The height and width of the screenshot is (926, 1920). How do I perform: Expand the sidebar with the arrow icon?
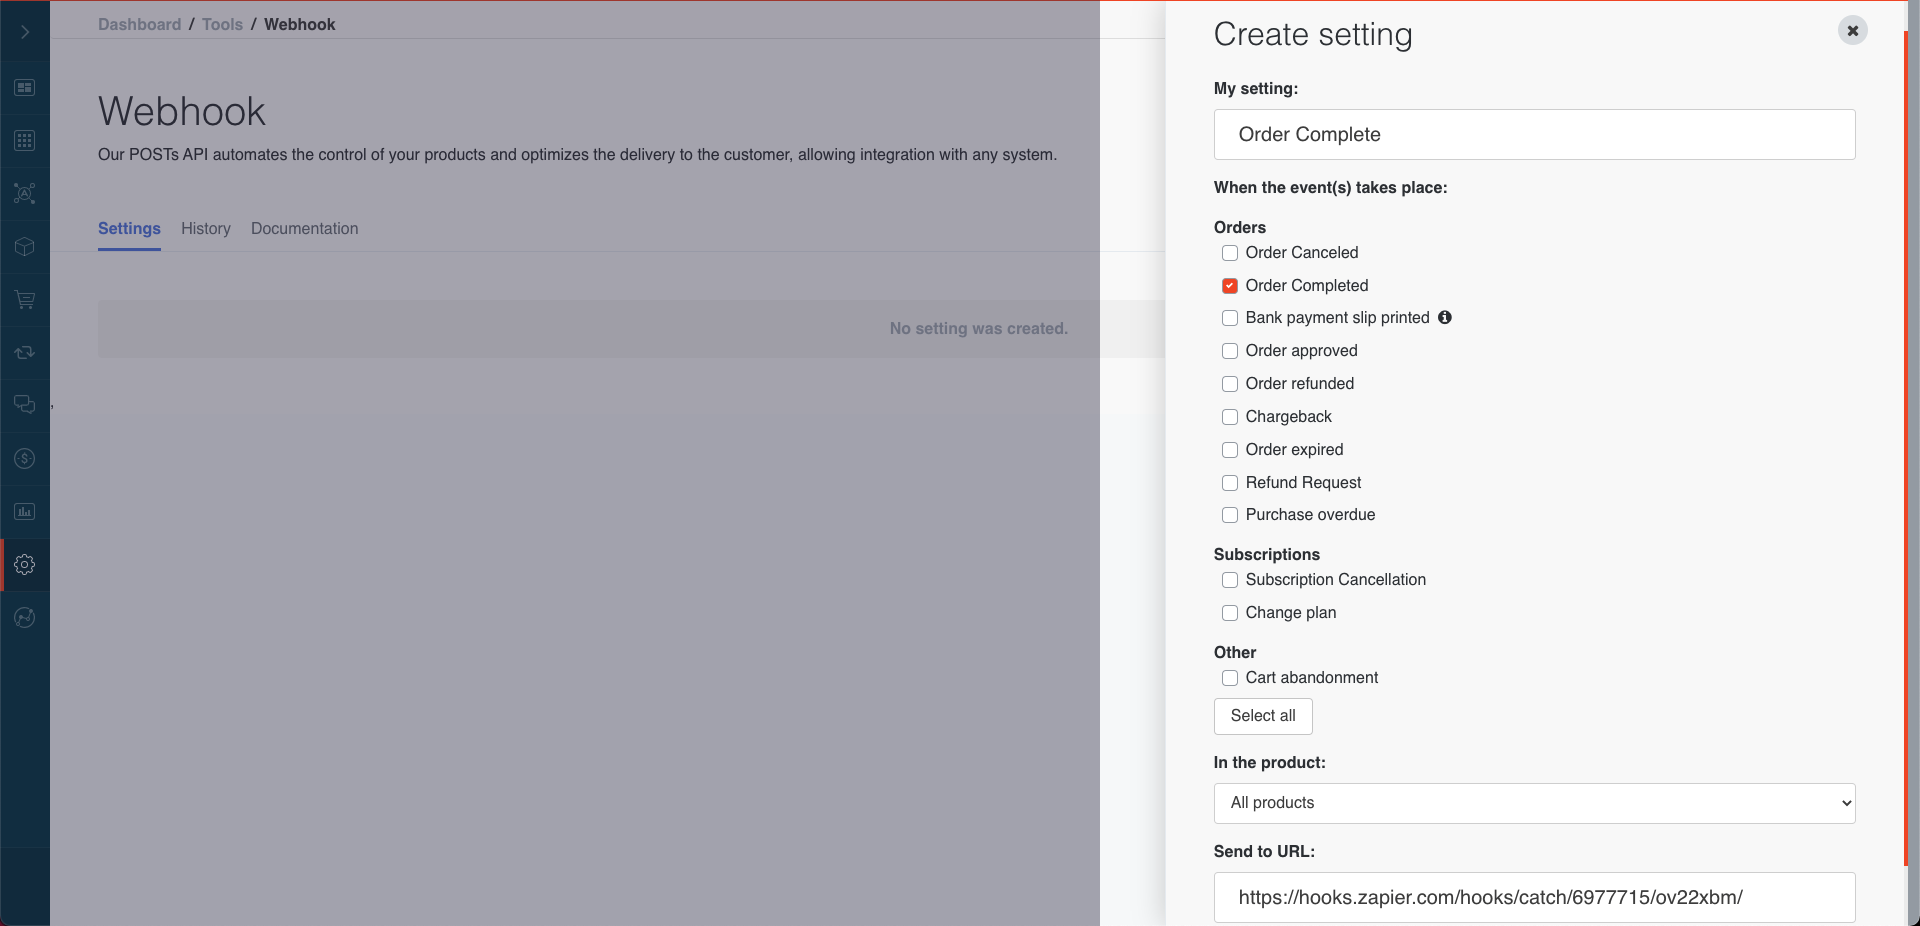(x=25, y=32)
